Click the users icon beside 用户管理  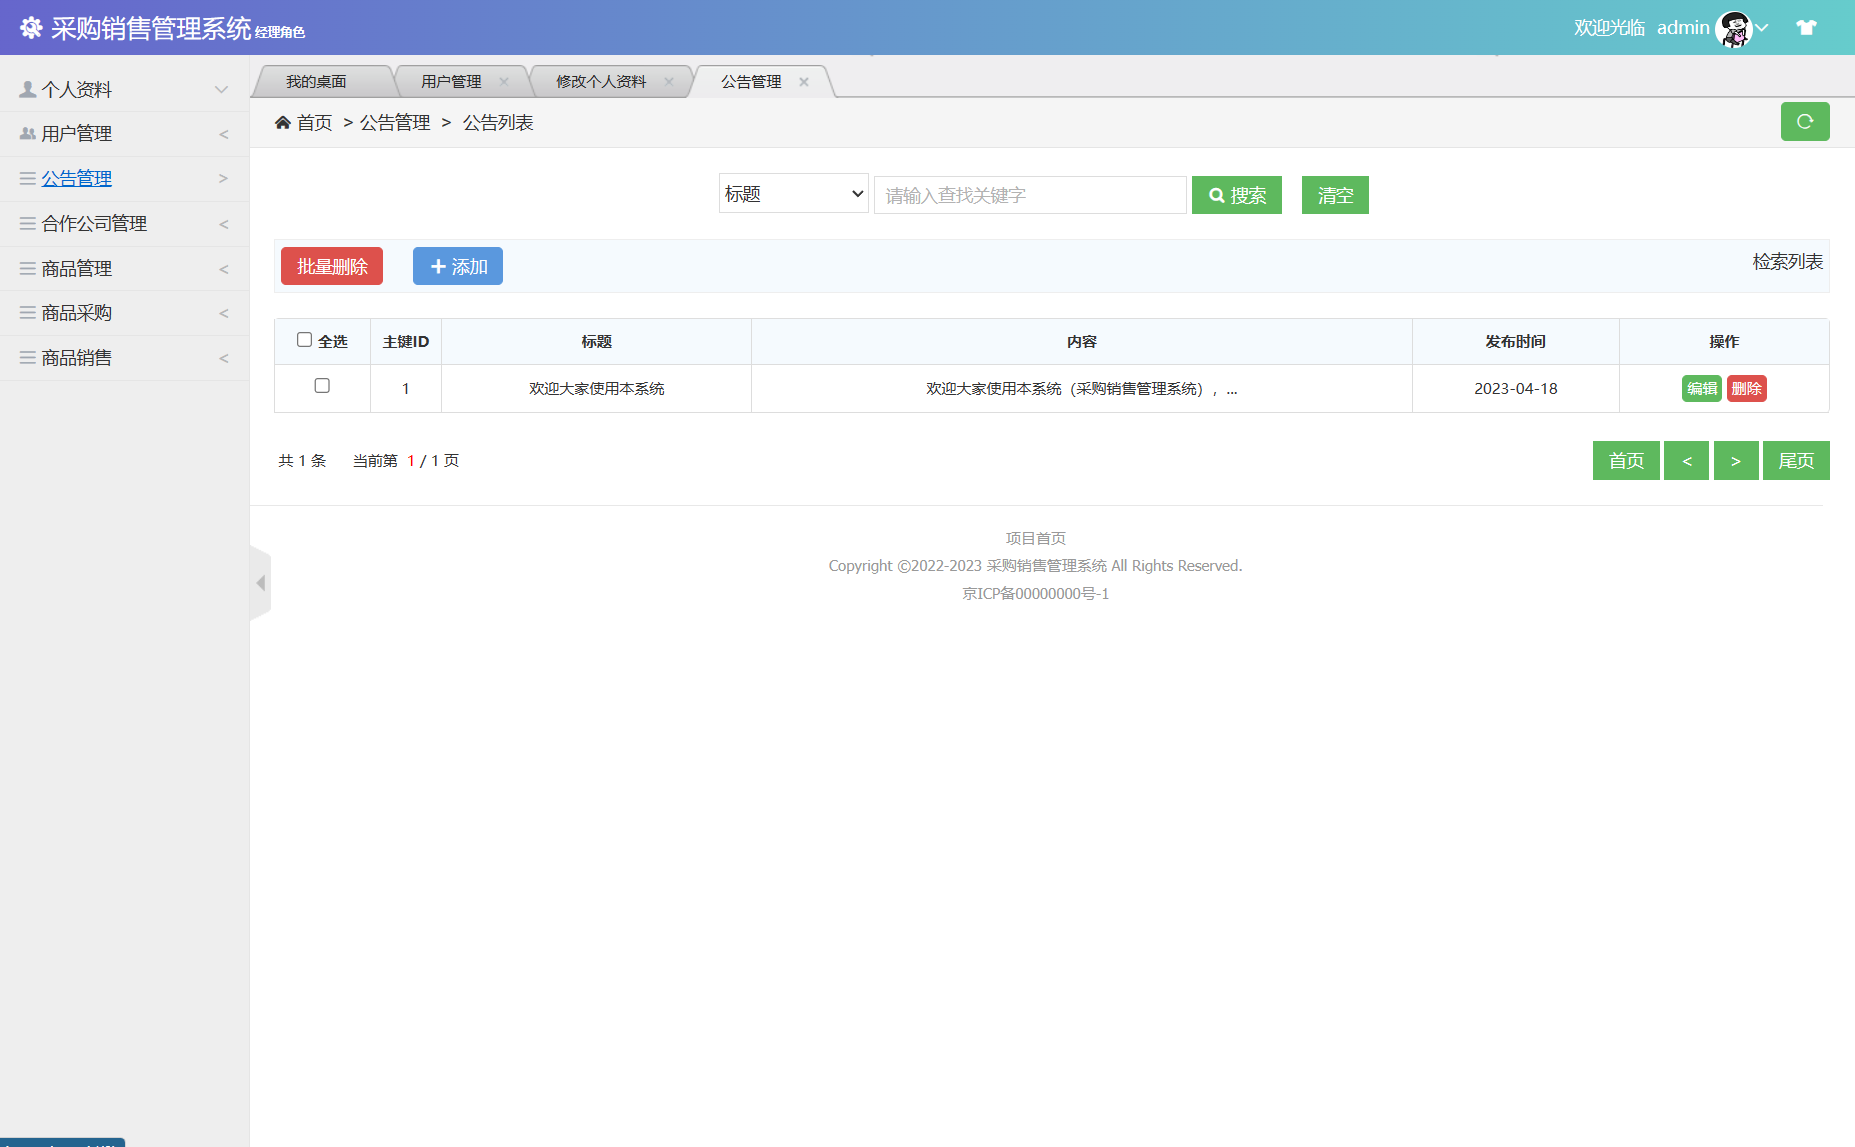(26, 133)
